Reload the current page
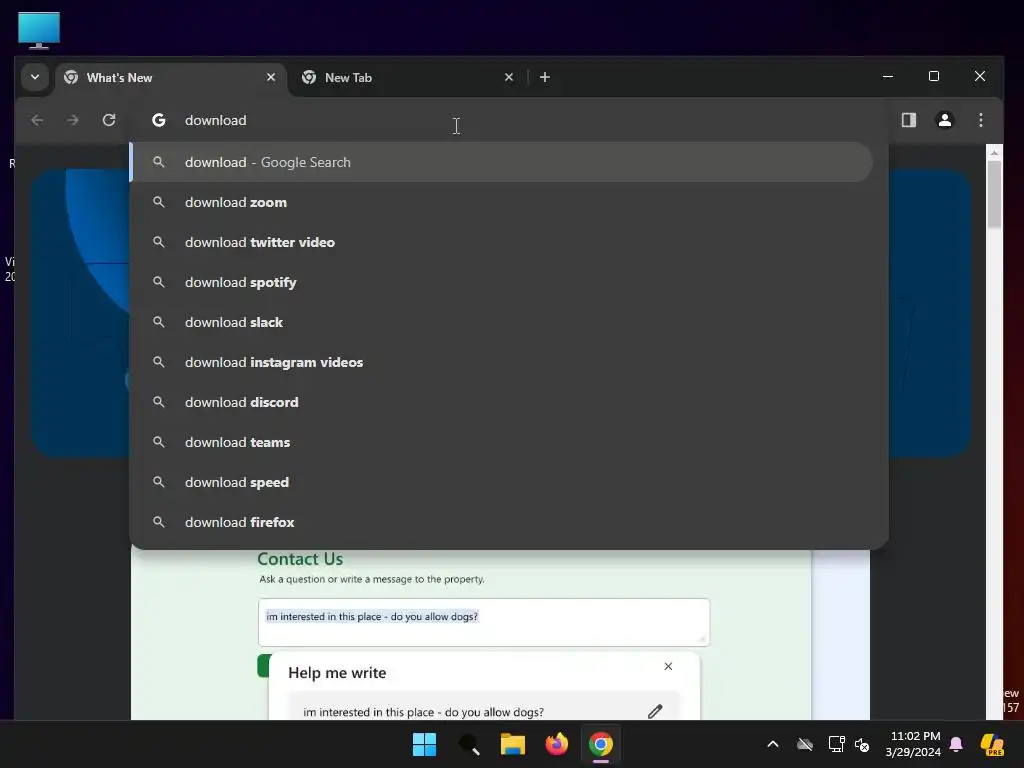 [x=109, y=120]
